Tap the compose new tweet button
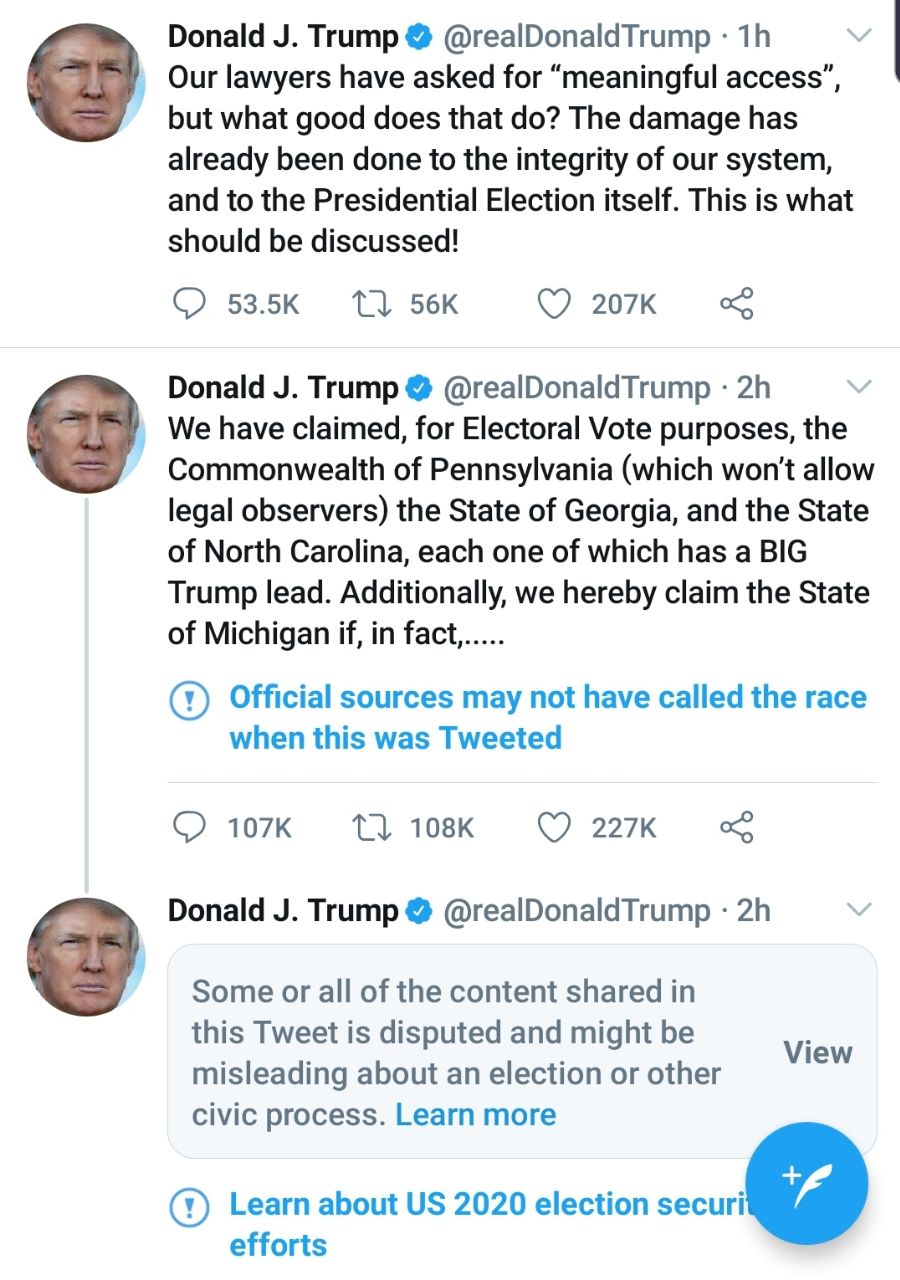900x1280 pixels. coord(806,1183)
